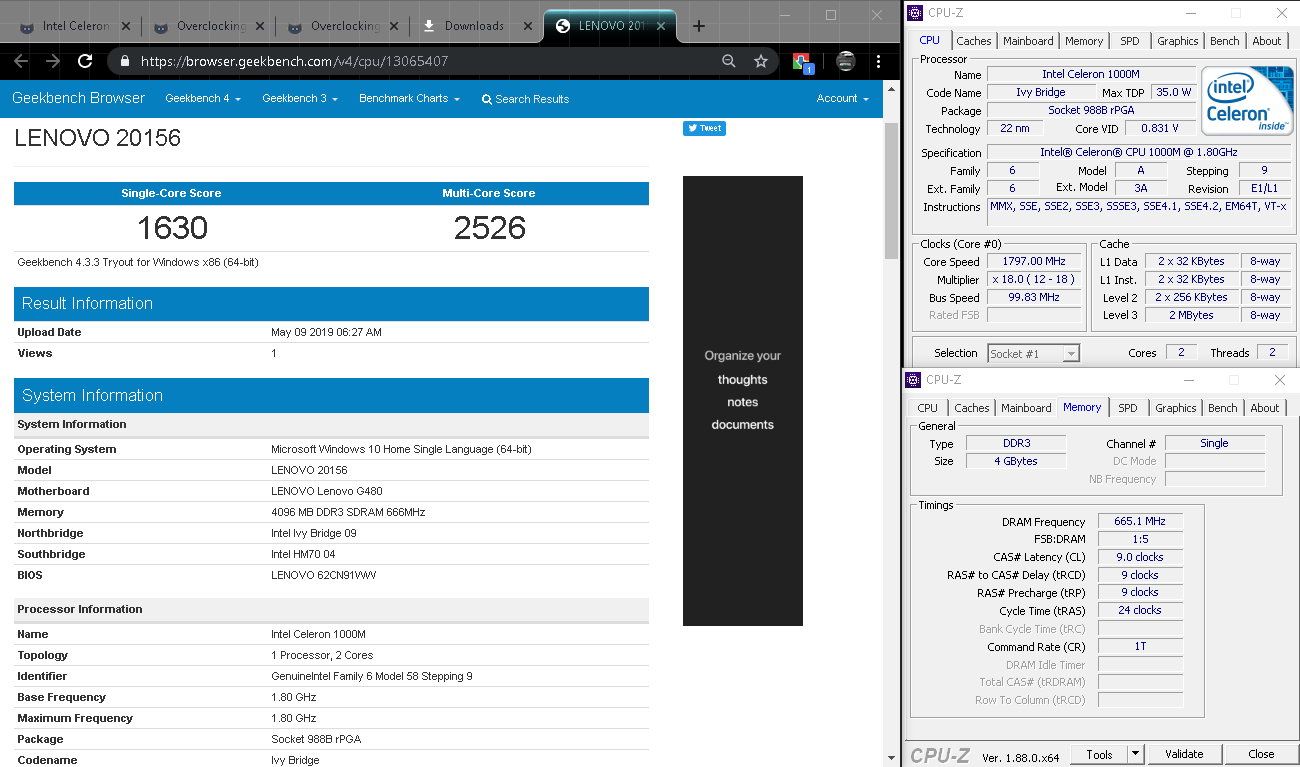Open the Account dropdown
The width and height of the screenshot is (1300, 767).
[842, 99]
